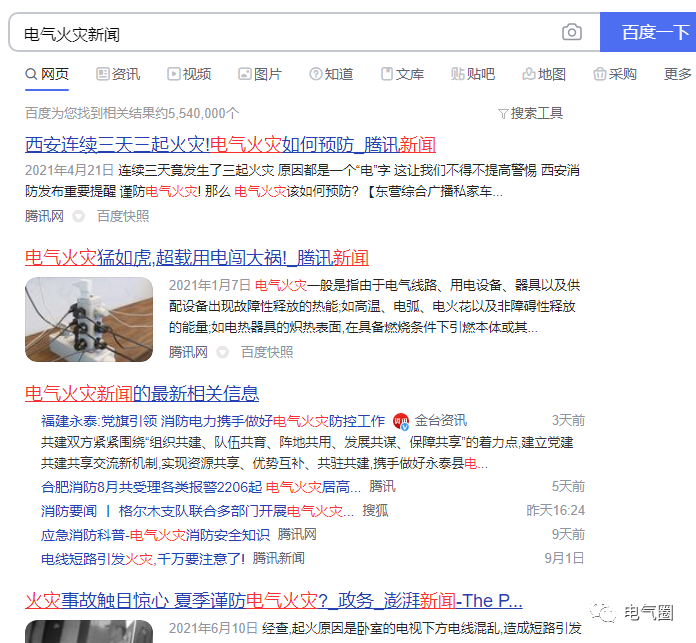Open result 西安连续三天三起火灾!电气火灾如何预防
The width and height of the screenshot is (696, 643).
point(230,145)
